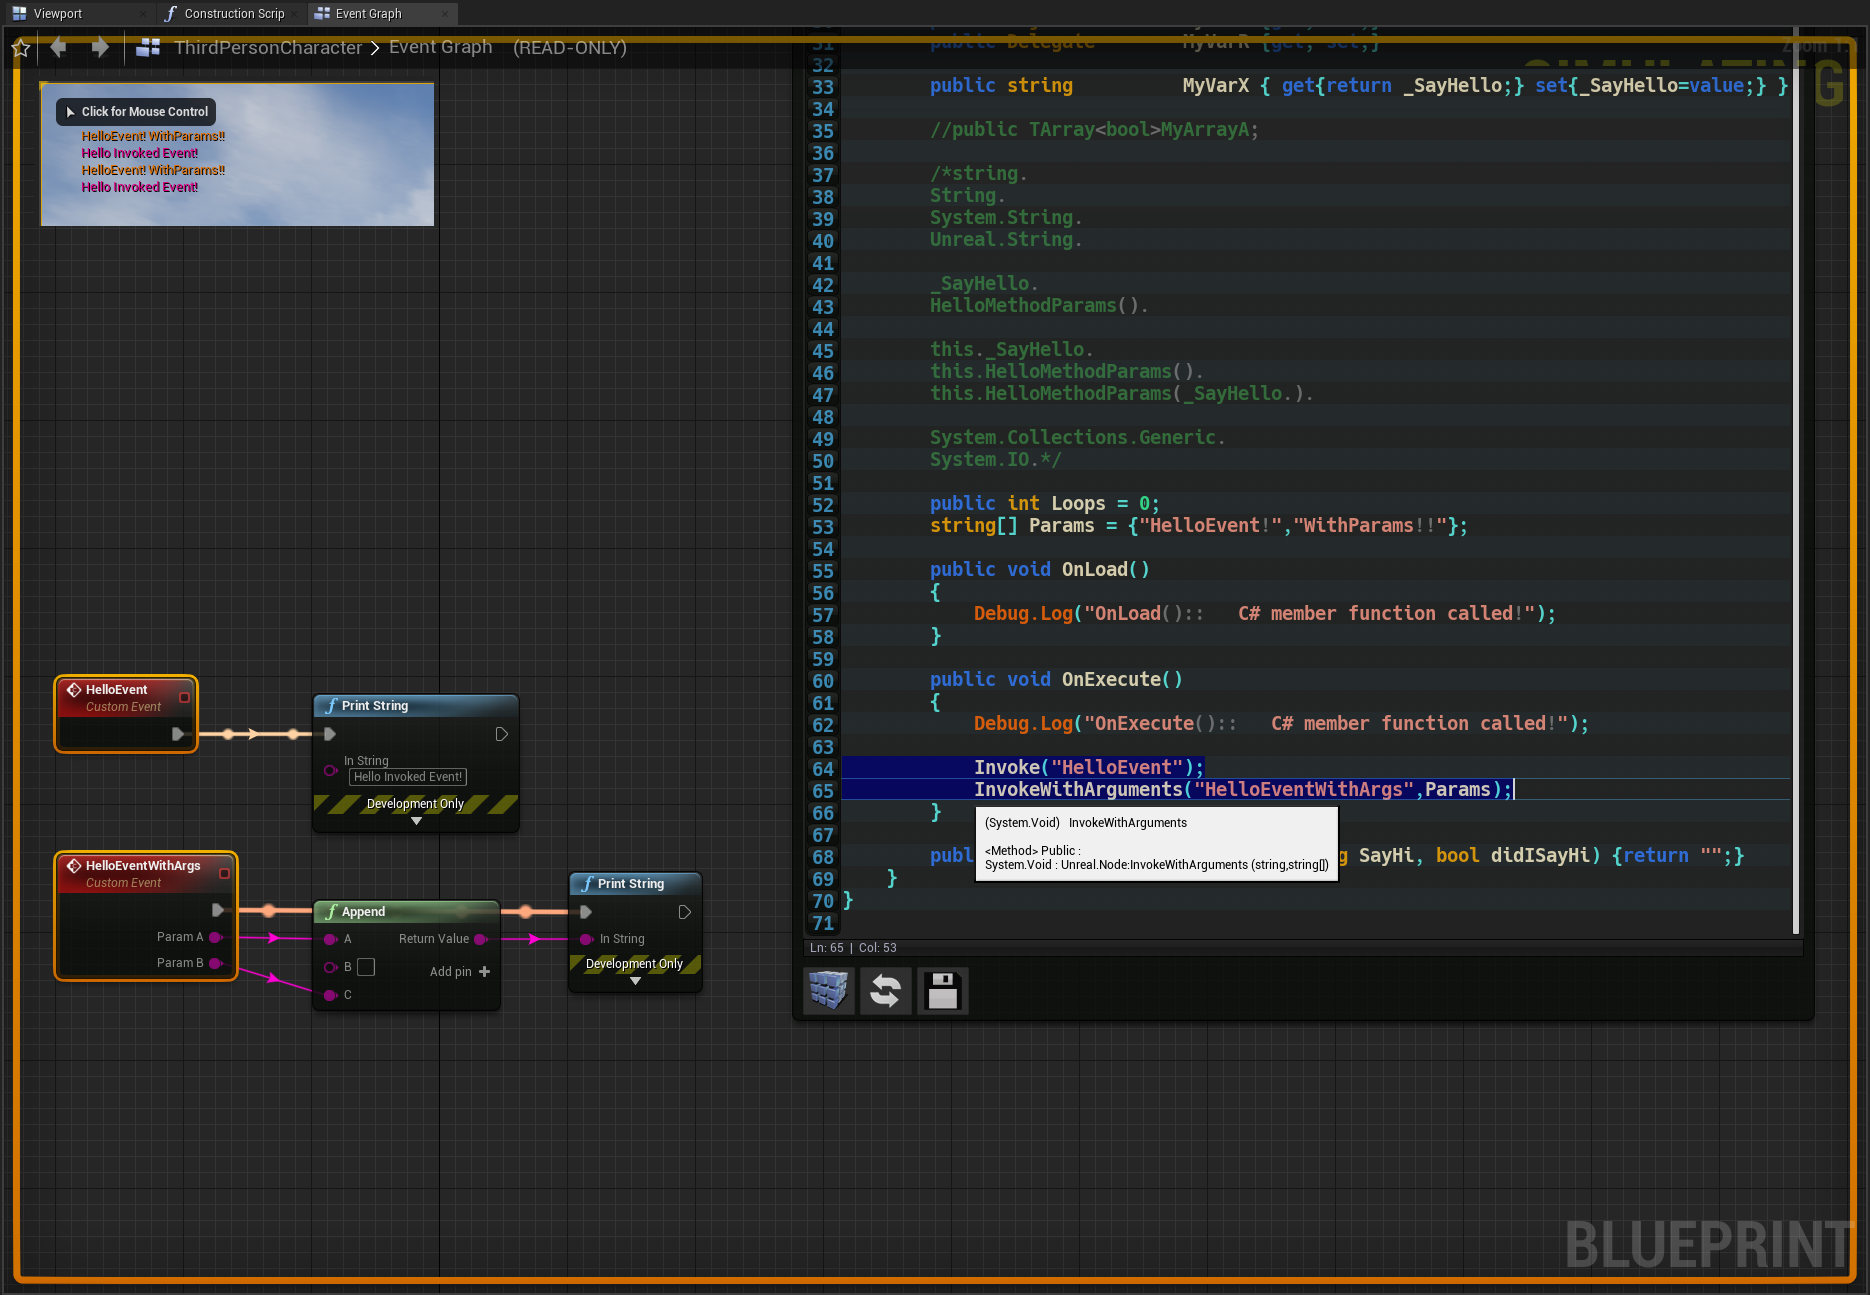The image size is (1870, 1295).
Task: Click the star bookmark icon in graph toolbar
Action: pyautogui.click(x=21, y=48)
